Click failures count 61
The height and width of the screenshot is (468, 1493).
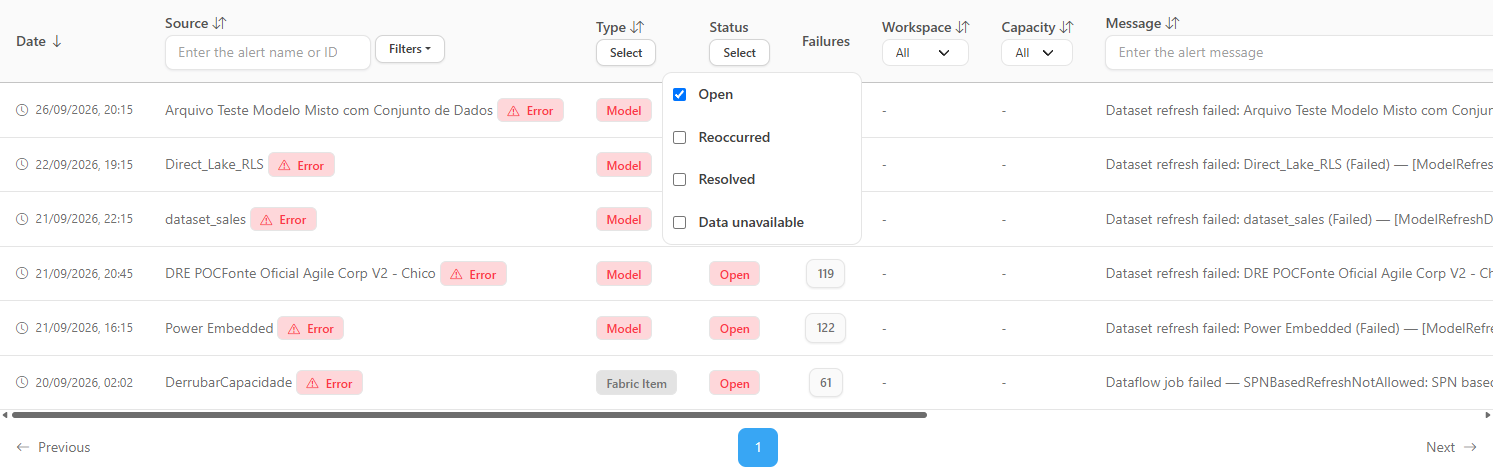point(826,382)
